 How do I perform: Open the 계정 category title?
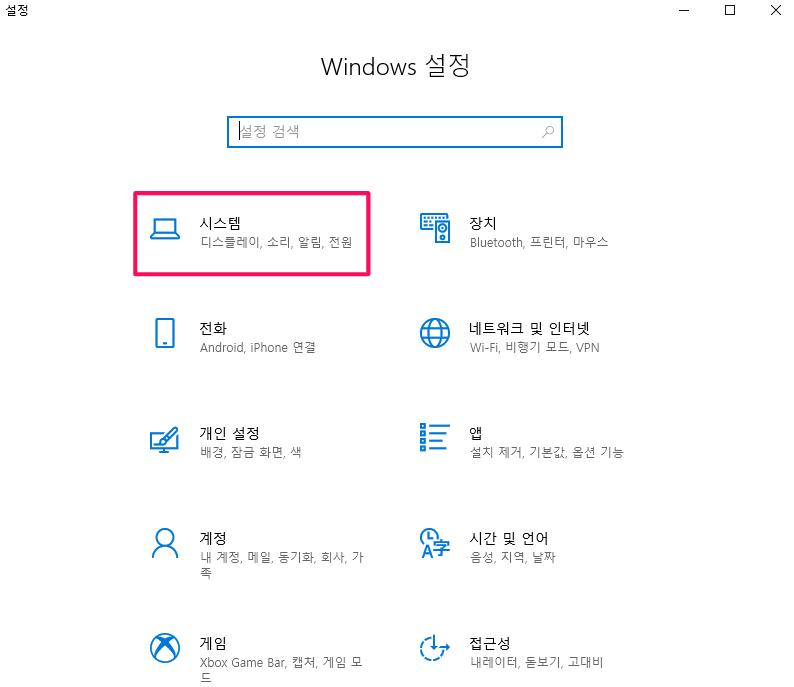tap(213, 538)
